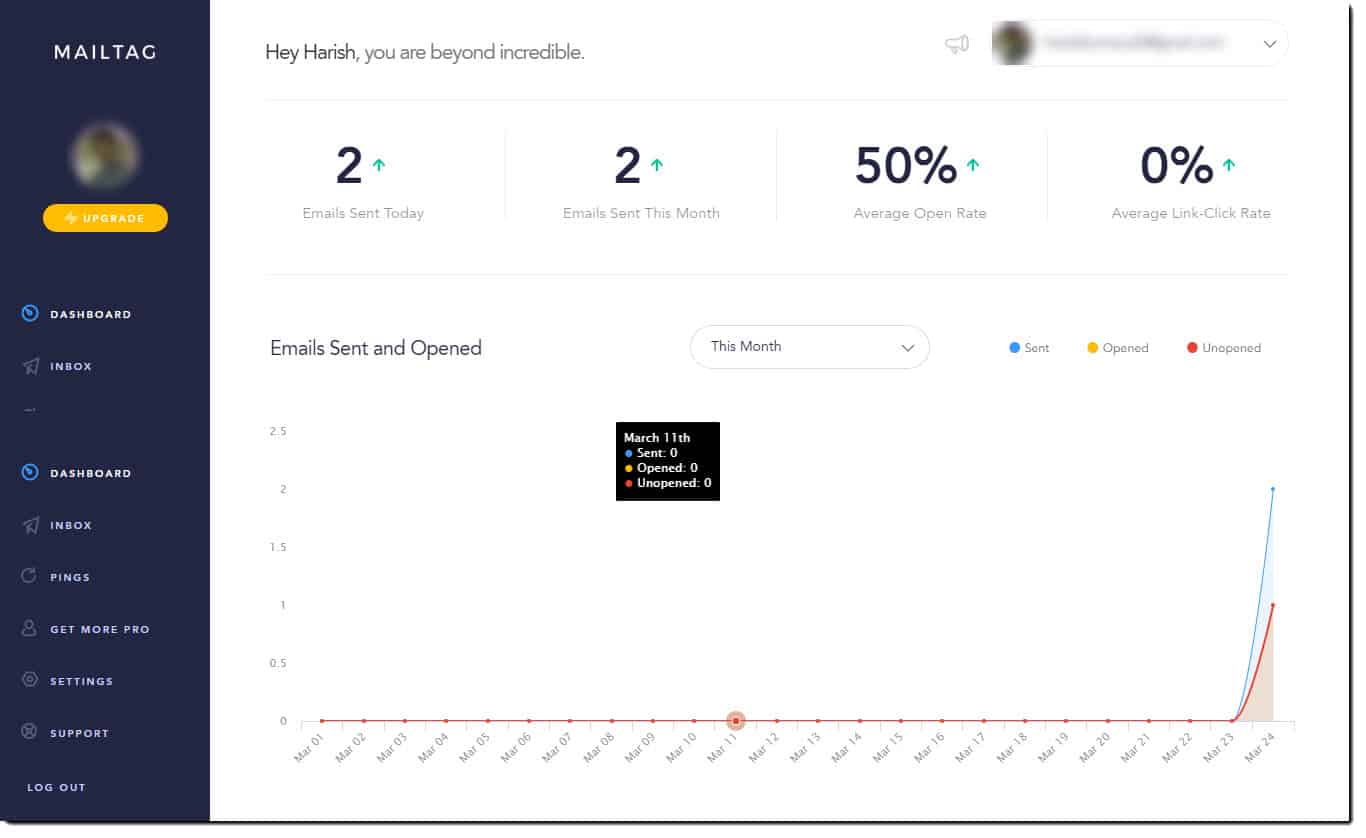1366x838 pixels.
Task: Click the Get More Pro person icon
Action: click(x=29, y=629)
